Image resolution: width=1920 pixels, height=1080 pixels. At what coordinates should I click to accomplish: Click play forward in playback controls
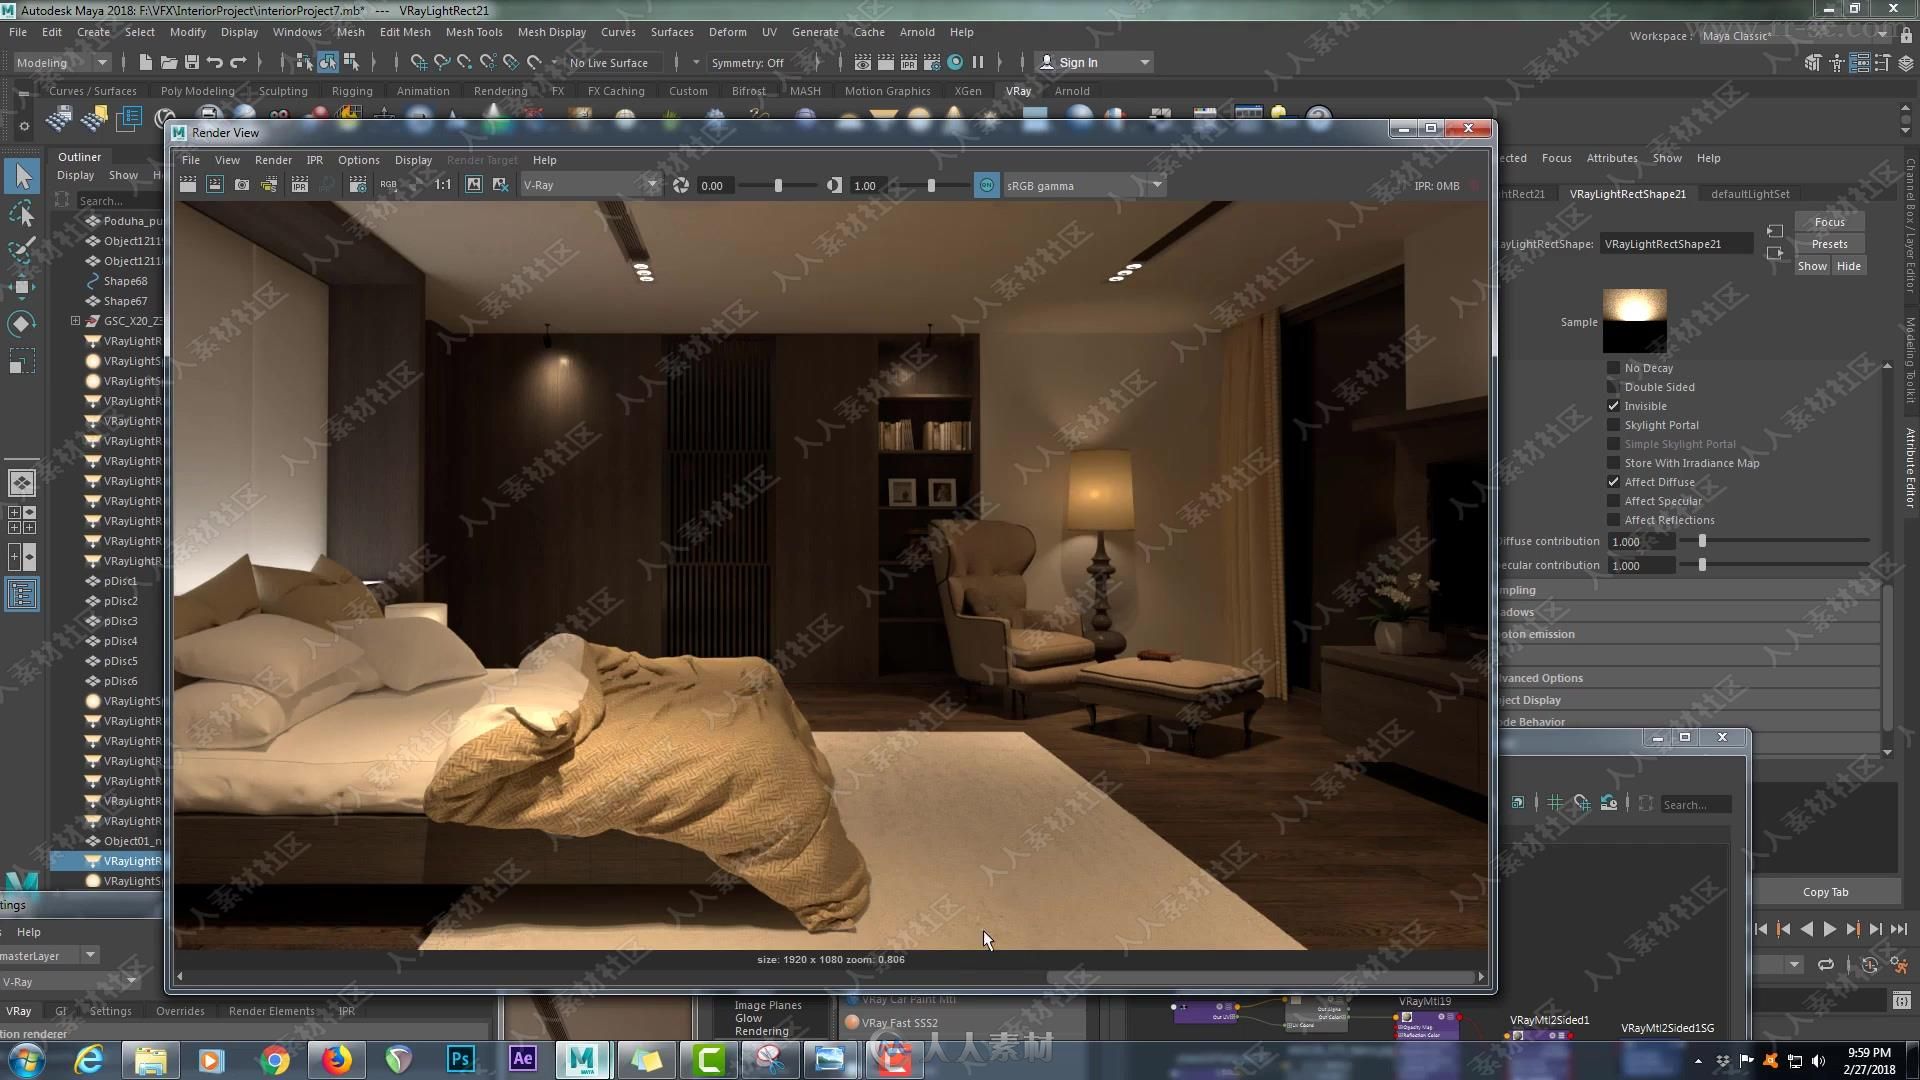(x=1829, y=929)
